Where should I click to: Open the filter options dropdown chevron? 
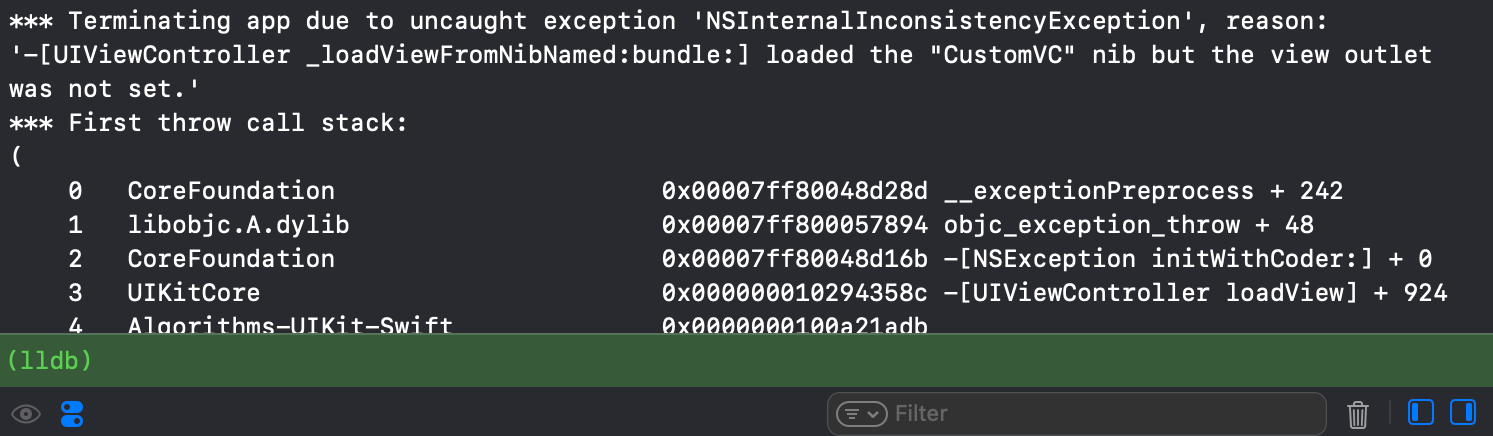(x=861, y=413)
